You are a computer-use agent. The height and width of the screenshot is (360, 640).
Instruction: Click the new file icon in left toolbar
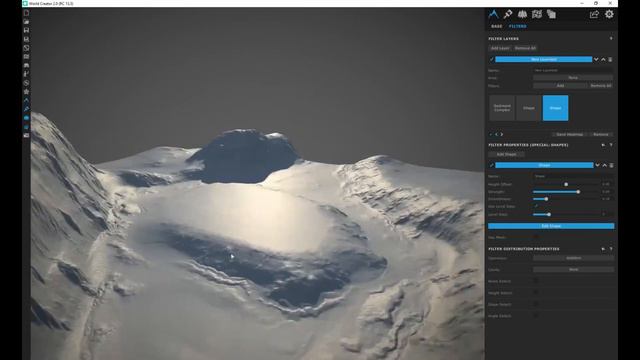(x=26, y=13)
